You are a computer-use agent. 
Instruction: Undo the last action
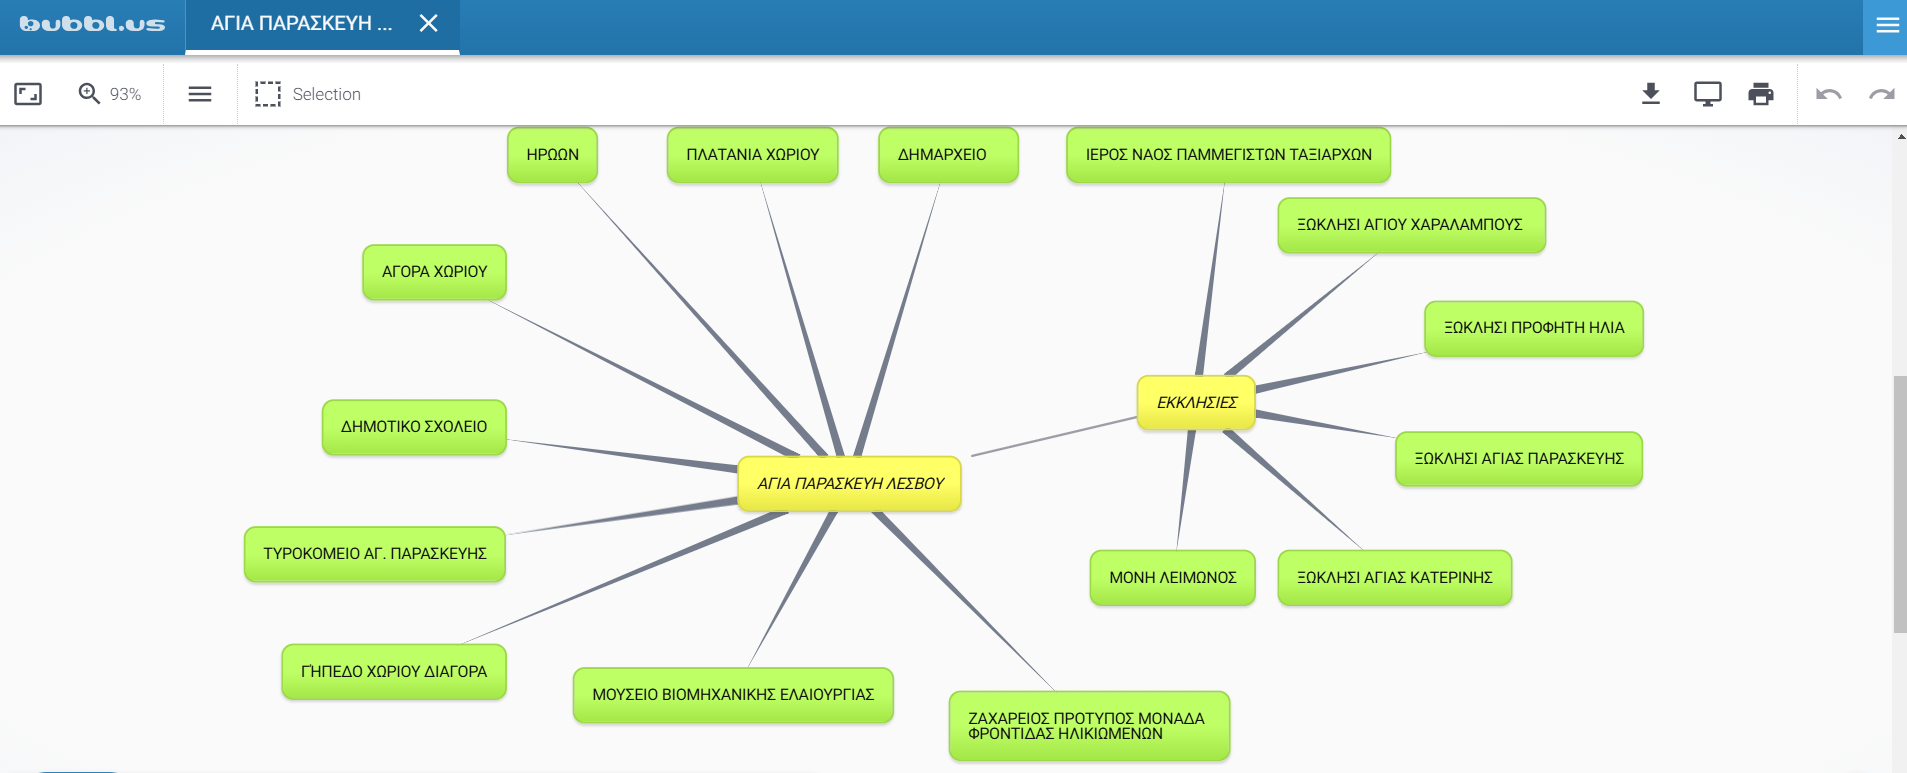(x=1828, y=94)
